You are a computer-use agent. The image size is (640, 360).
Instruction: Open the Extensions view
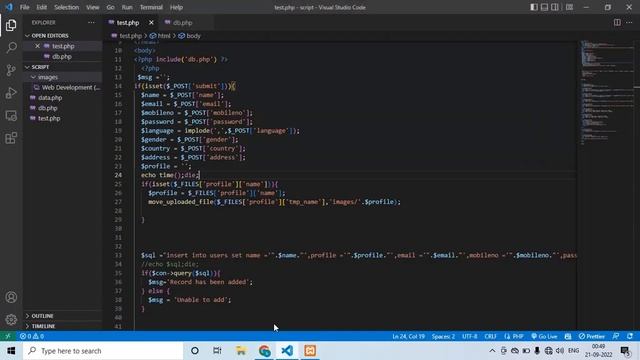11,138
